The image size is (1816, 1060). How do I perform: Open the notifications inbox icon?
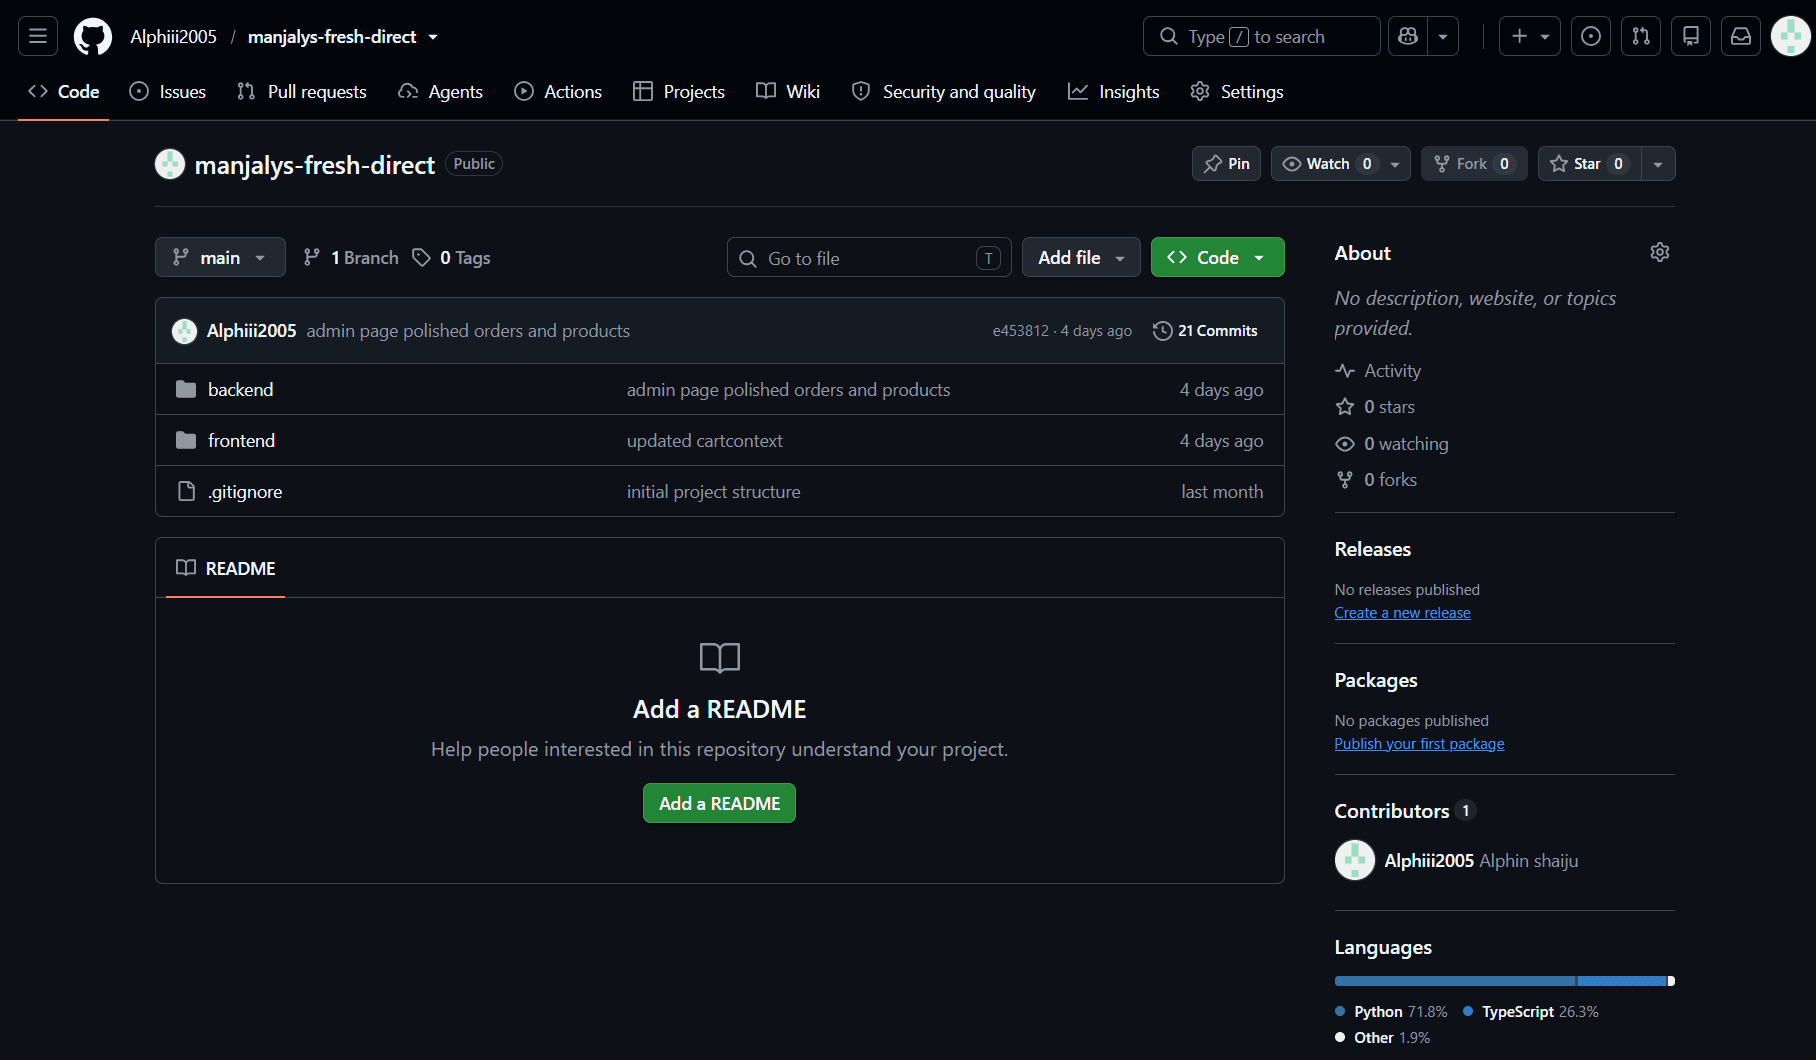[x=1741, y=37]
